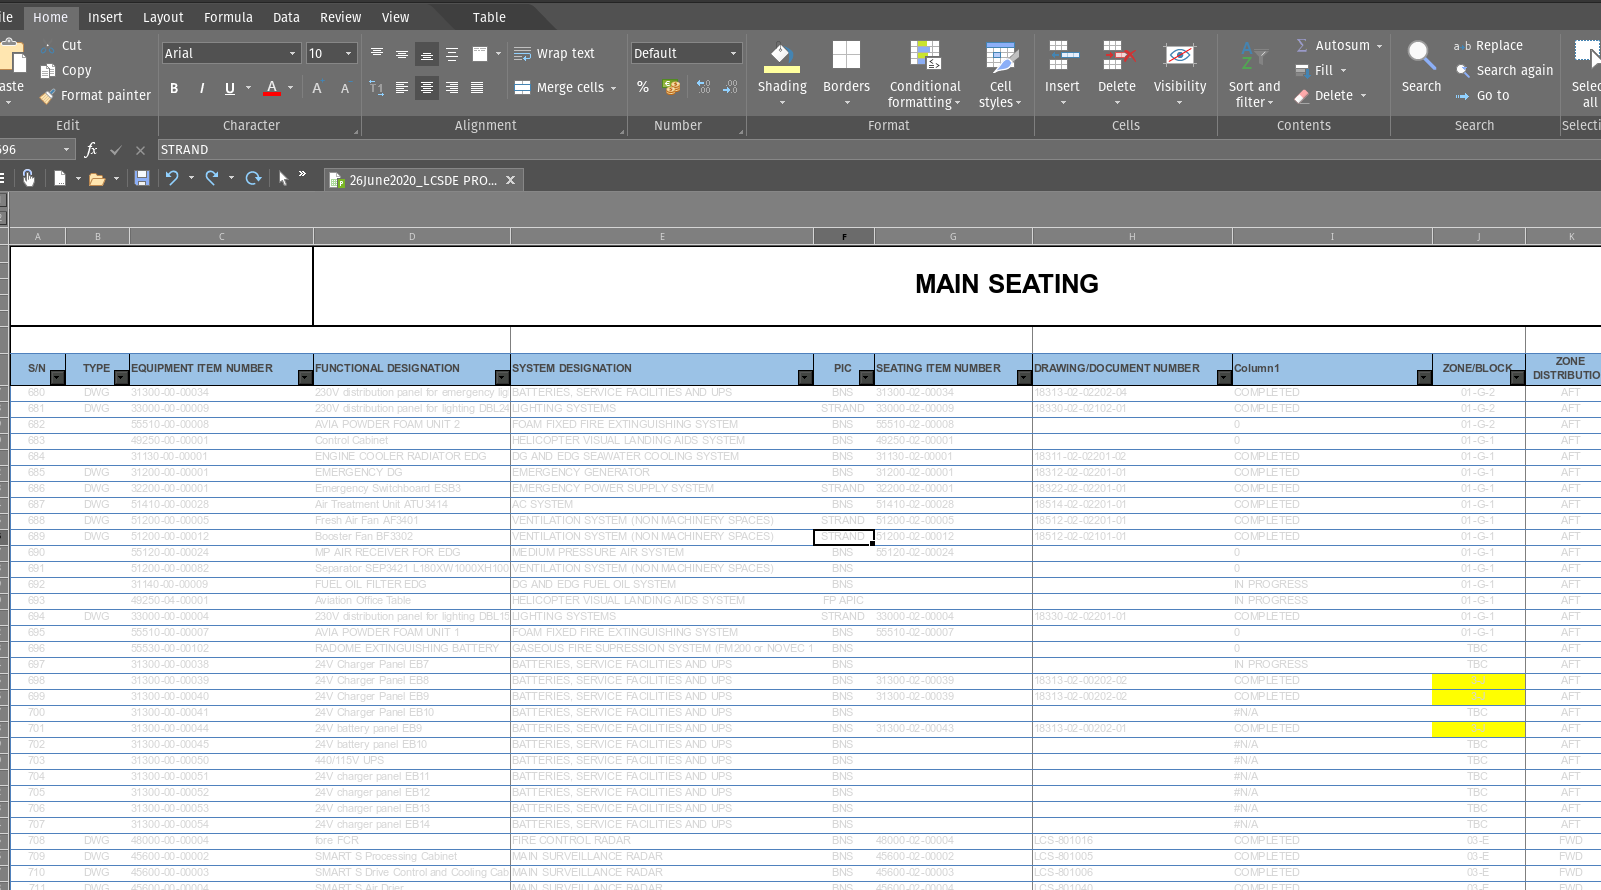Toggle Bold formatting
Viewport: 1601px width, 890px height.
click(174, 88)
